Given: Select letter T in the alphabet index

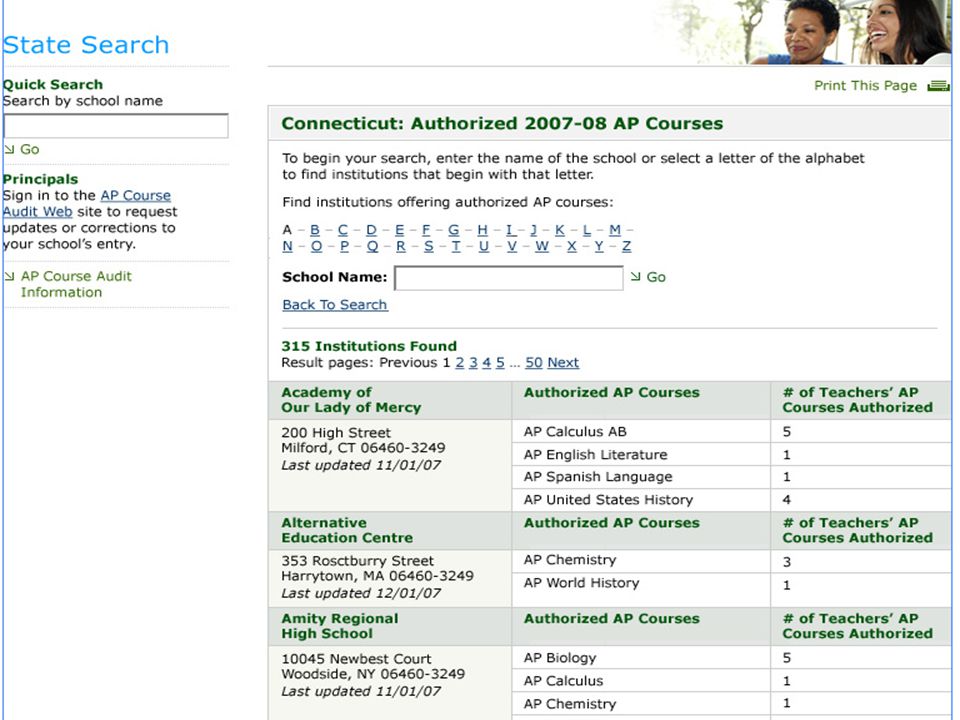Looking at the screenshot, I should coord(456,247).
